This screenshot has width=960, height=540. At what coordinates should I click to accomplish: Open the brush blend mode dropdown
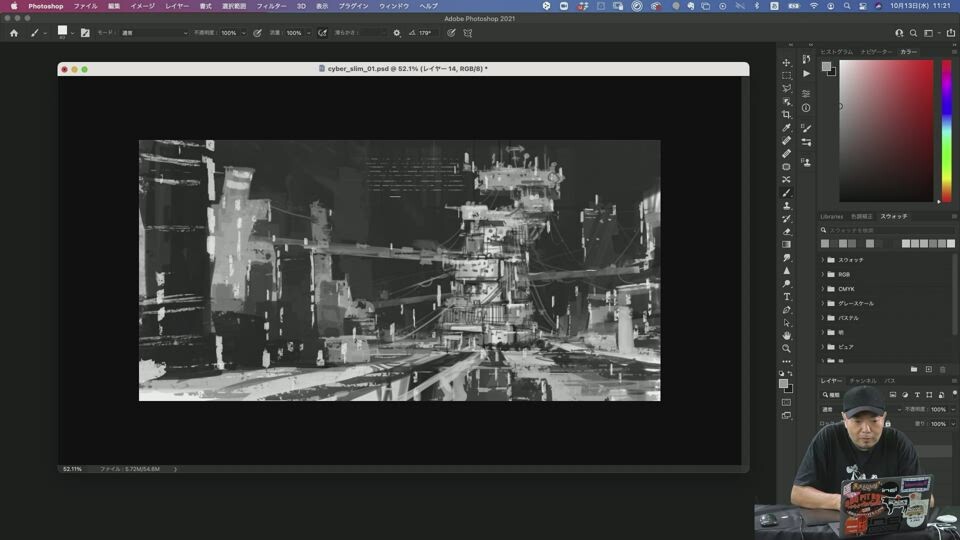(154, 33)
